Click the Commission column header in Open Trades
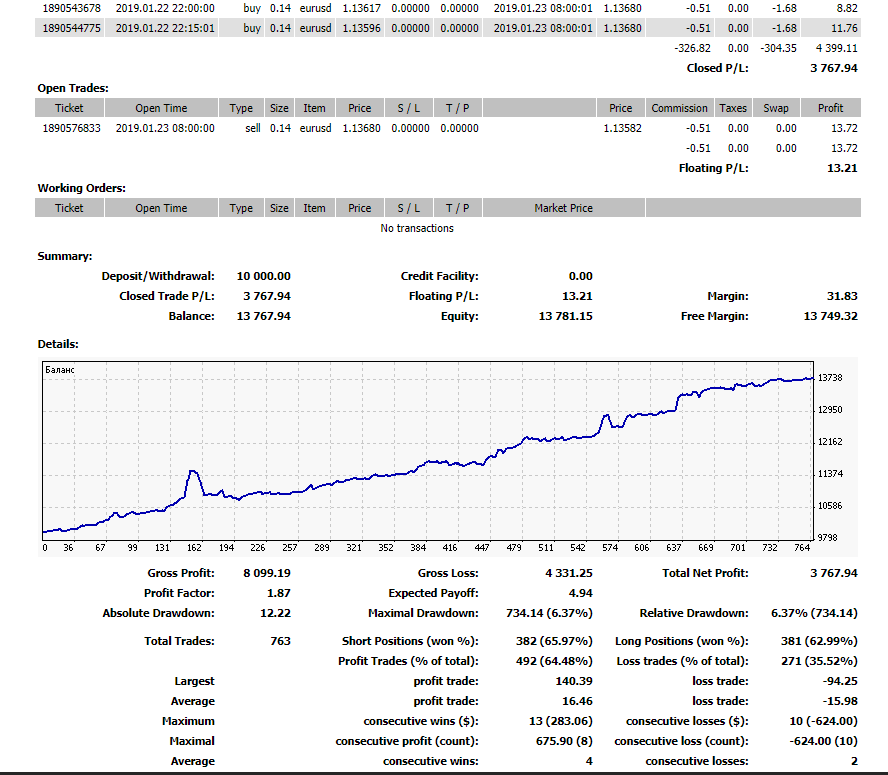 coord(679,108)
